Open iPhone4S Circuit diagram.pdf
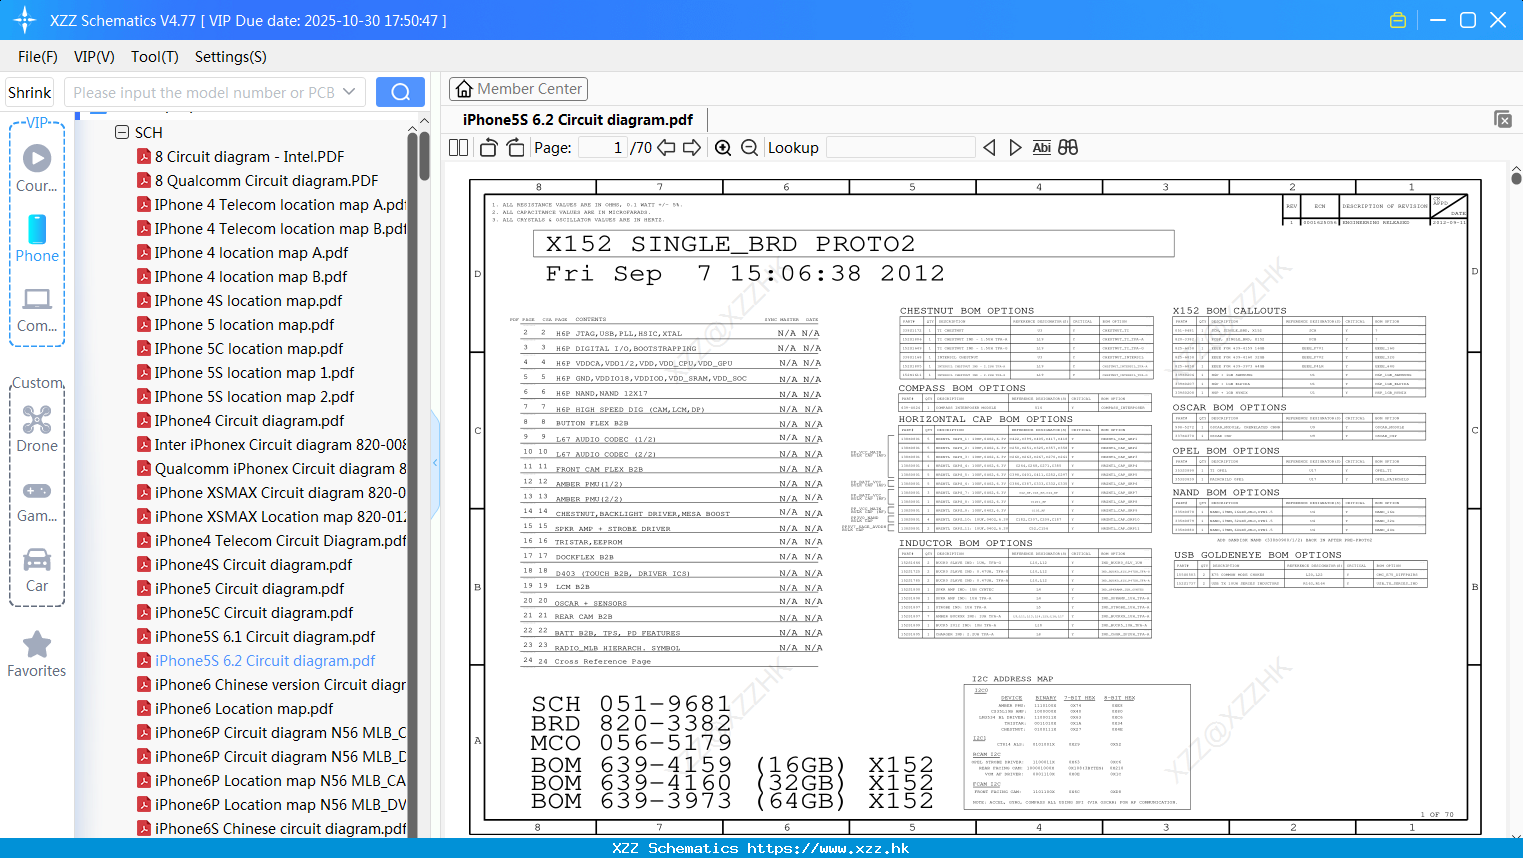 (253, 565)
